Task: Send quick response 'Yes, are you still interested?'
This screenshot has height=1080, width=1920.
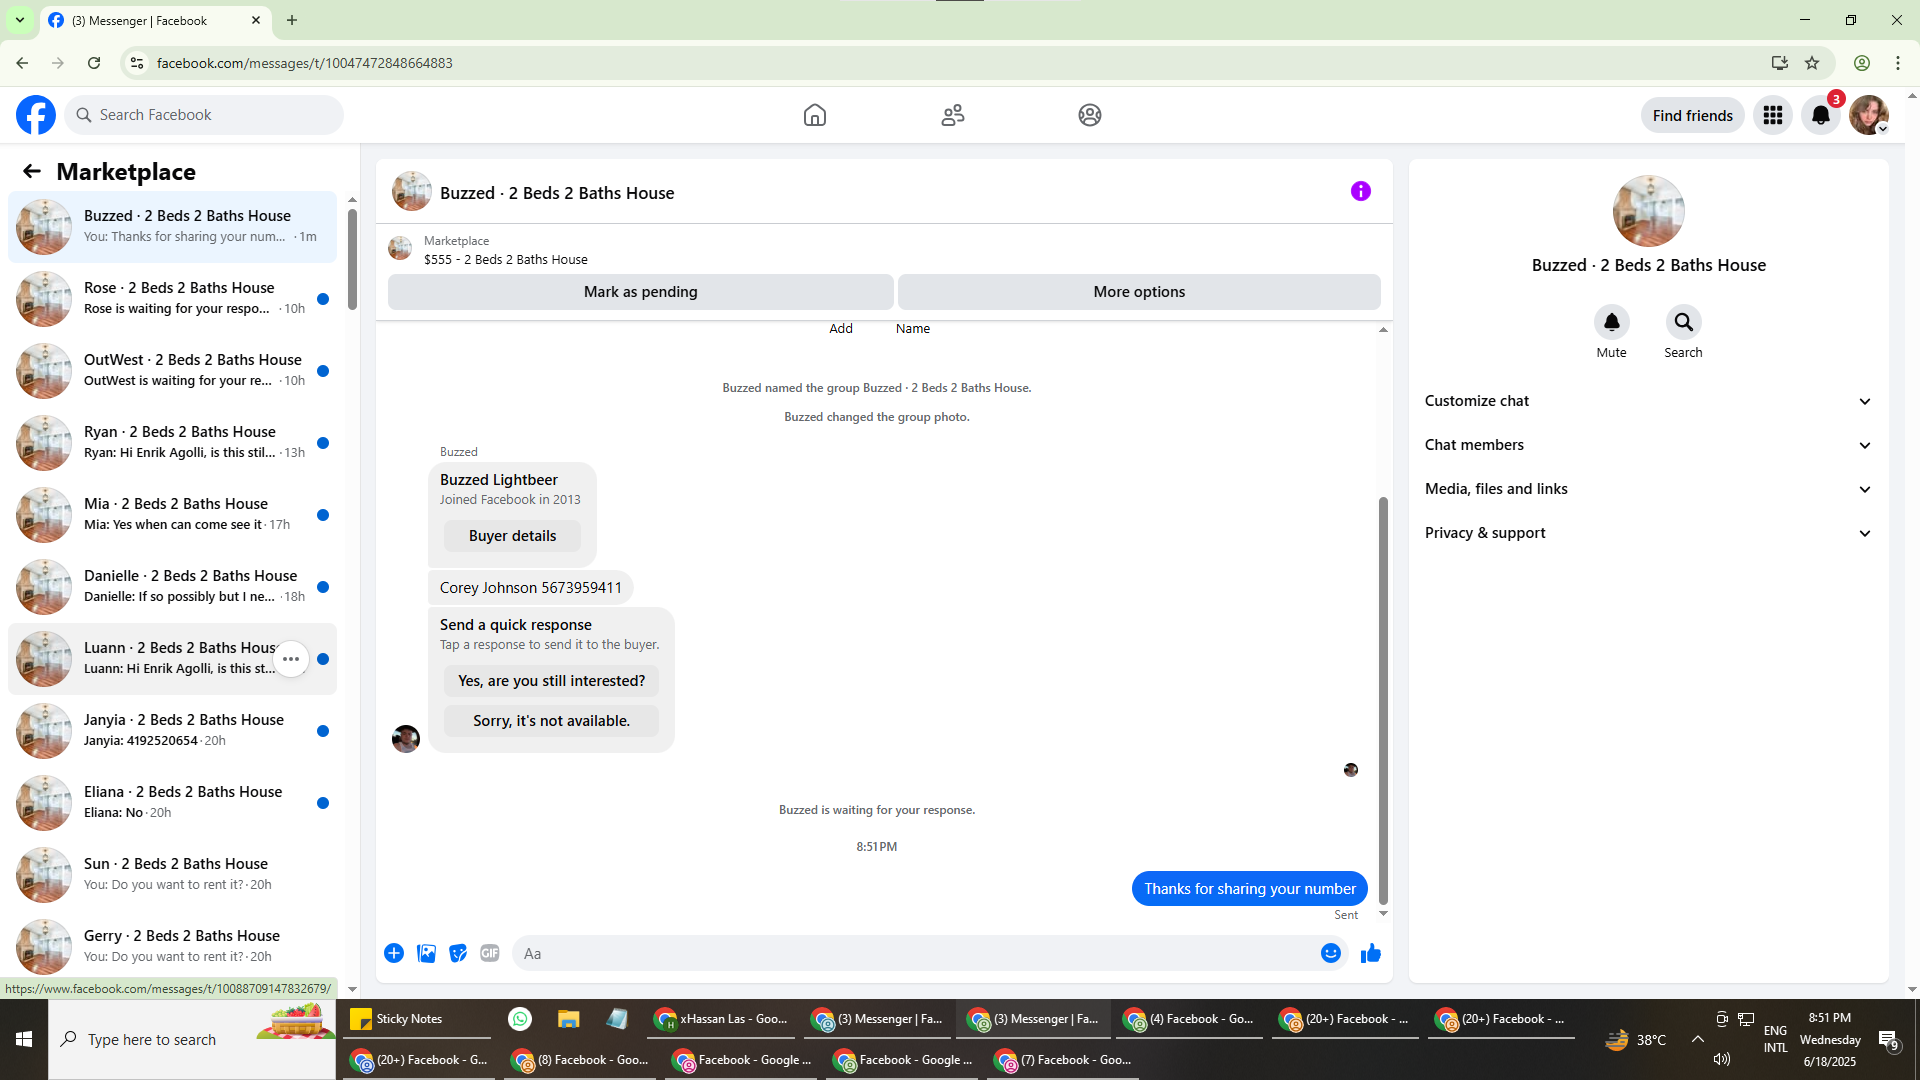Action: click(551, 681)
